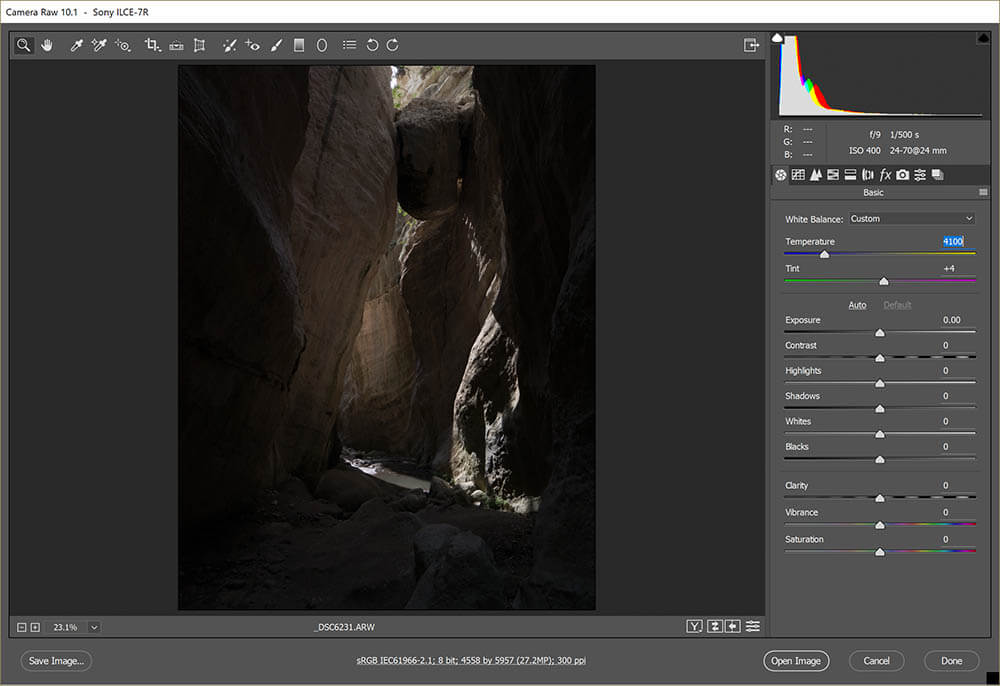Click the Auto exposure adjustment link
1000x686 pixels.
pos(858,305)
